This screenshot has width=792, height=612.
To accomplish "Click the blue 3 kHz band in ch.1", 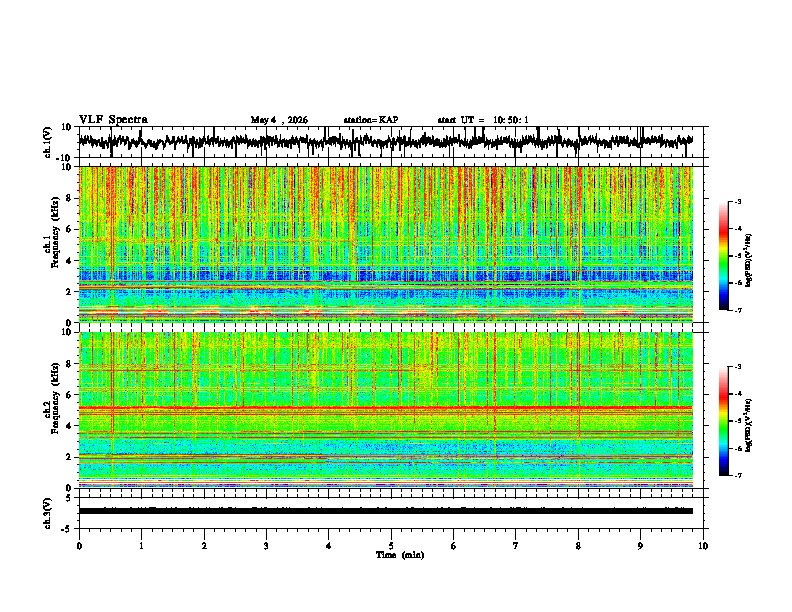I will click(x=386, y=275).
